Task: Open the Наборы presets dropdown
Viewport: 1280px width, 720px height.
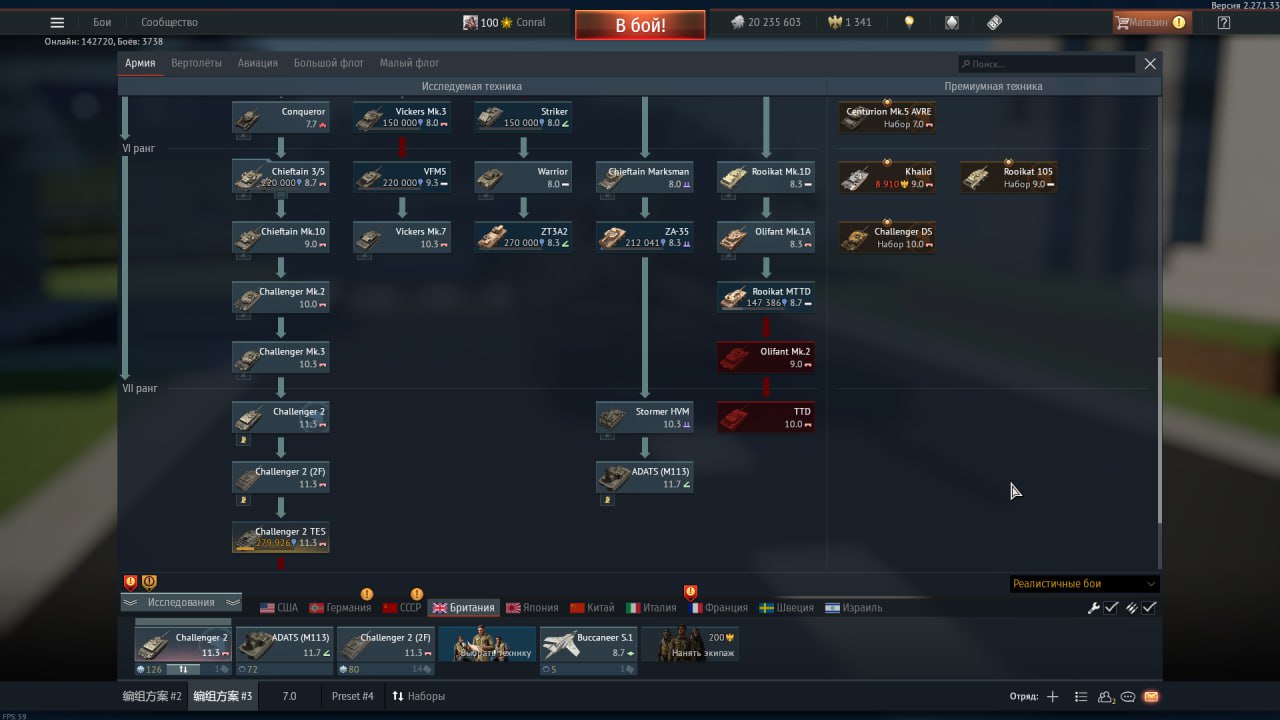Action: [418, 697]
